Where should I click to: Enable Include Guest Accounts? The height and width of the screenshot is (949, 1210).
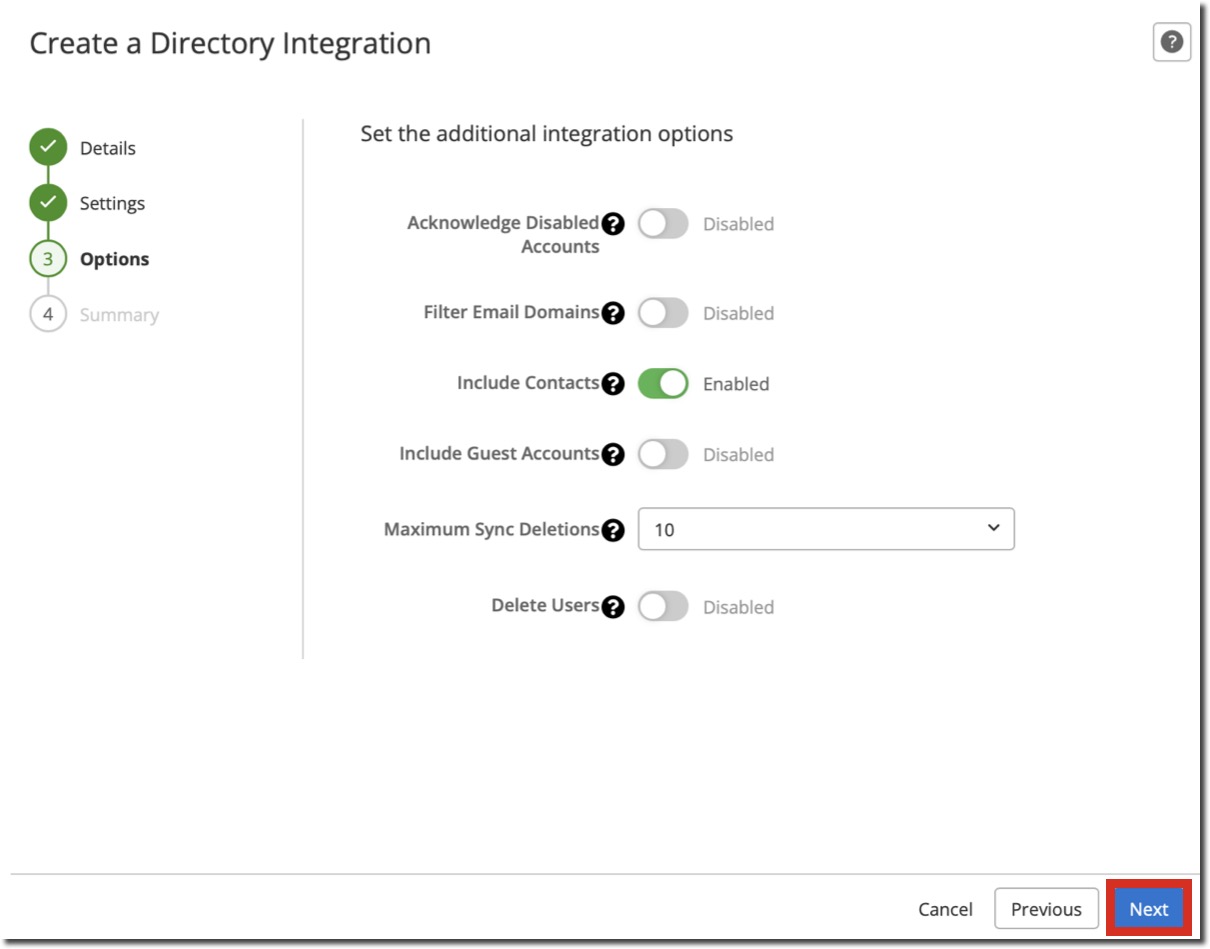coord(663,454)
